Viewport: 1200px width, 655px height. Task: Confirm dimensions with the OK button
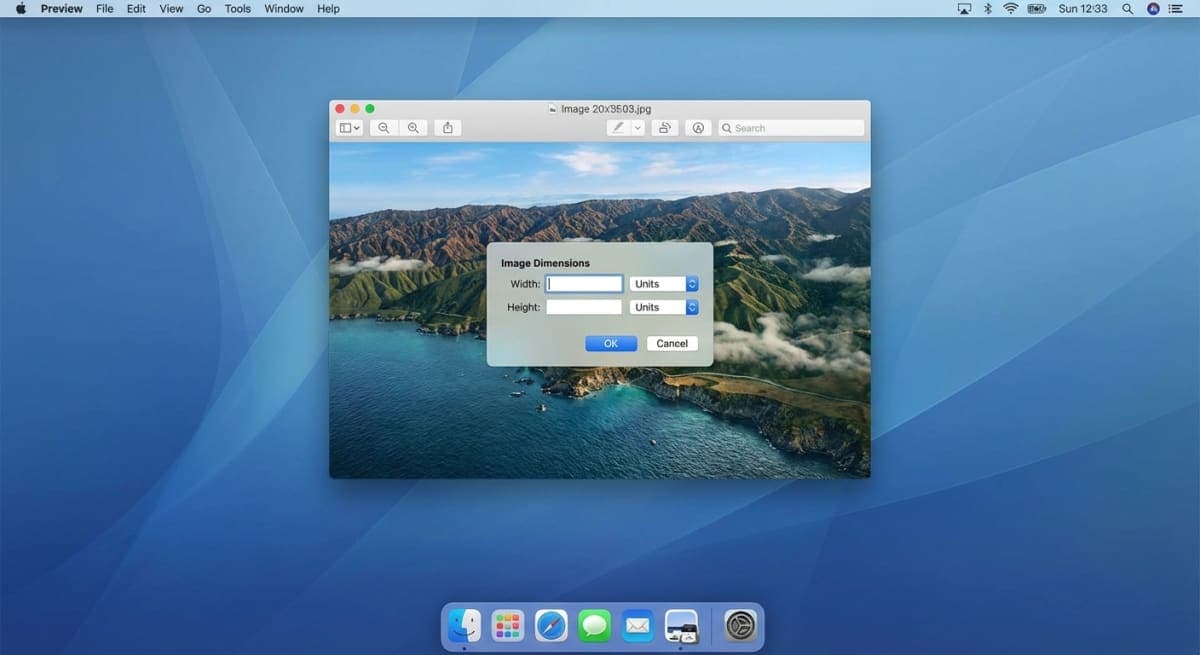click(610, 343)
